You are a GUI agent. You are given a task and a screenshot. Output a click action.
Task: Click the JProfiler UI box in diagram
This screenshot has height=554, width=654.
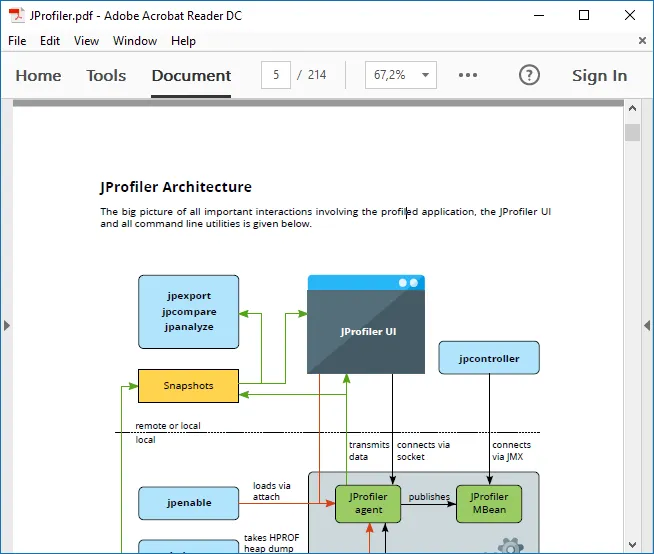pyautogui.click(x=366, y=324)
